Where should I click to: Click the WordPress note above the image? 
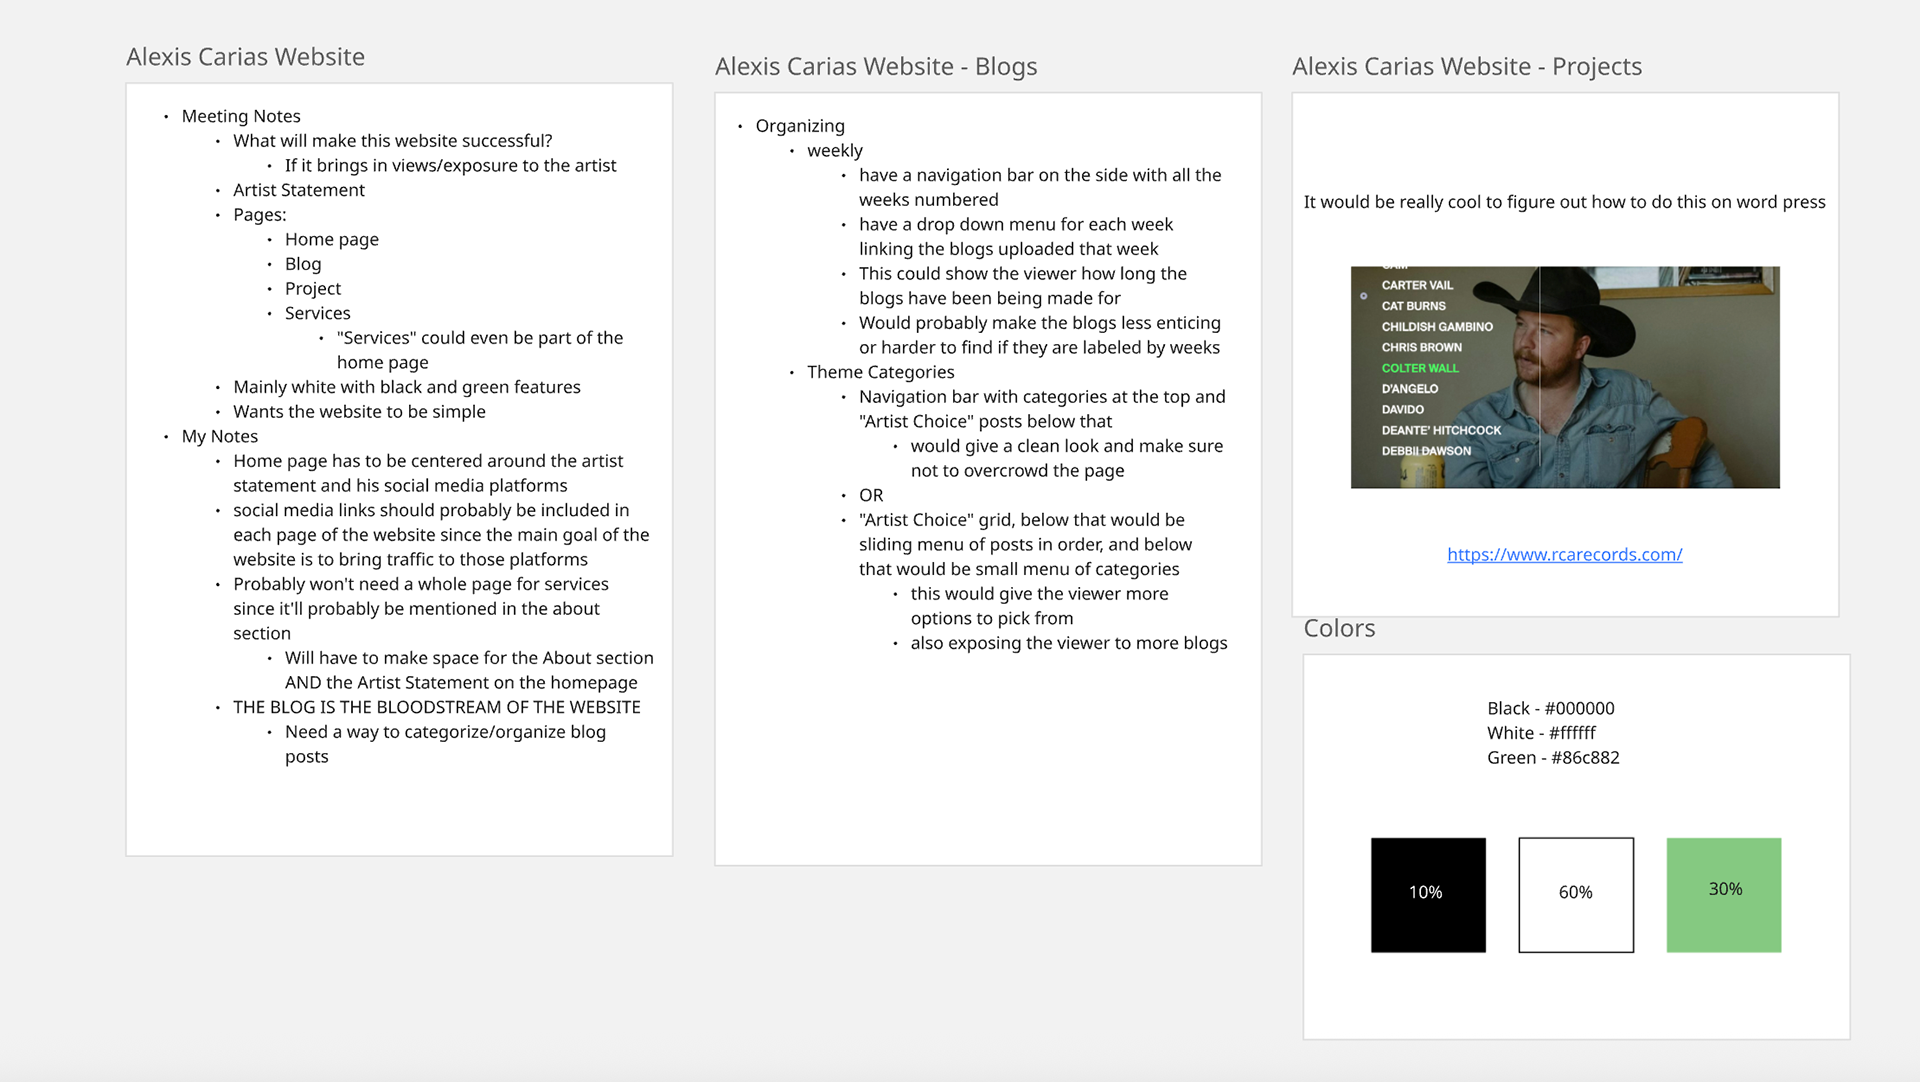[1564, 202]
